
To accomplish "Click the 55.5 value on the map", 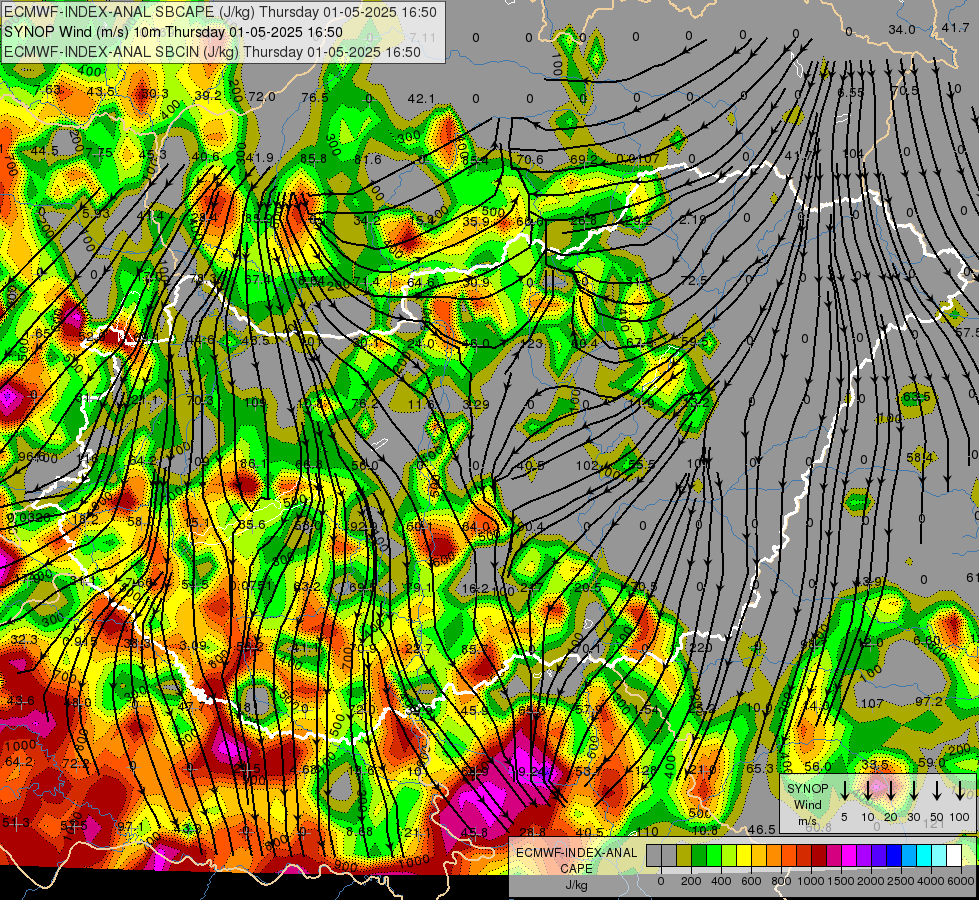I will pyautogui.click(x=642, y=465).
